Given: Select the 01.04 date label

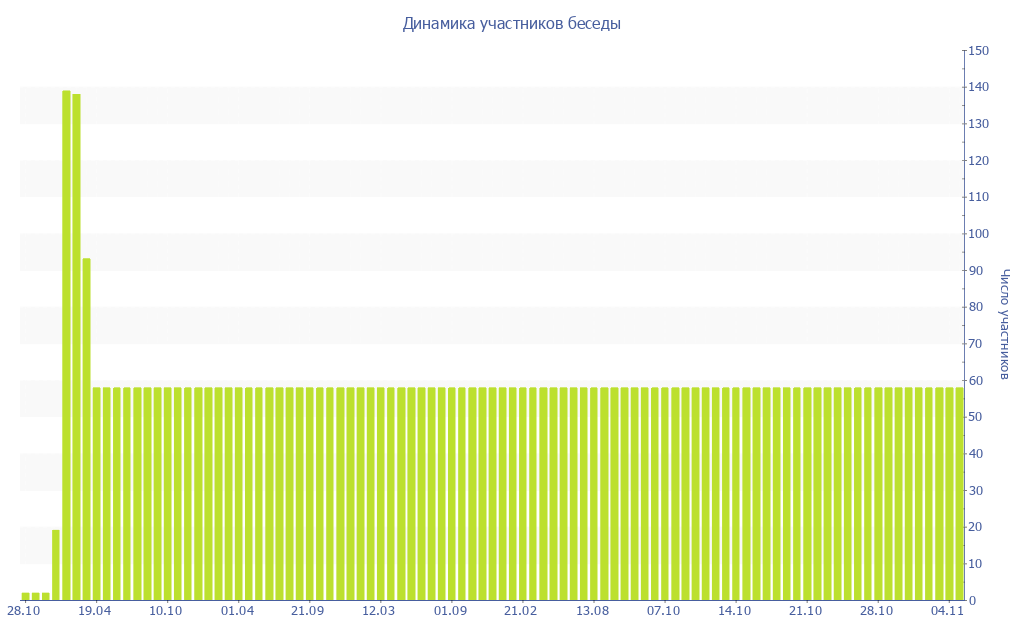Looking at the screenshot, I should 237,611.
